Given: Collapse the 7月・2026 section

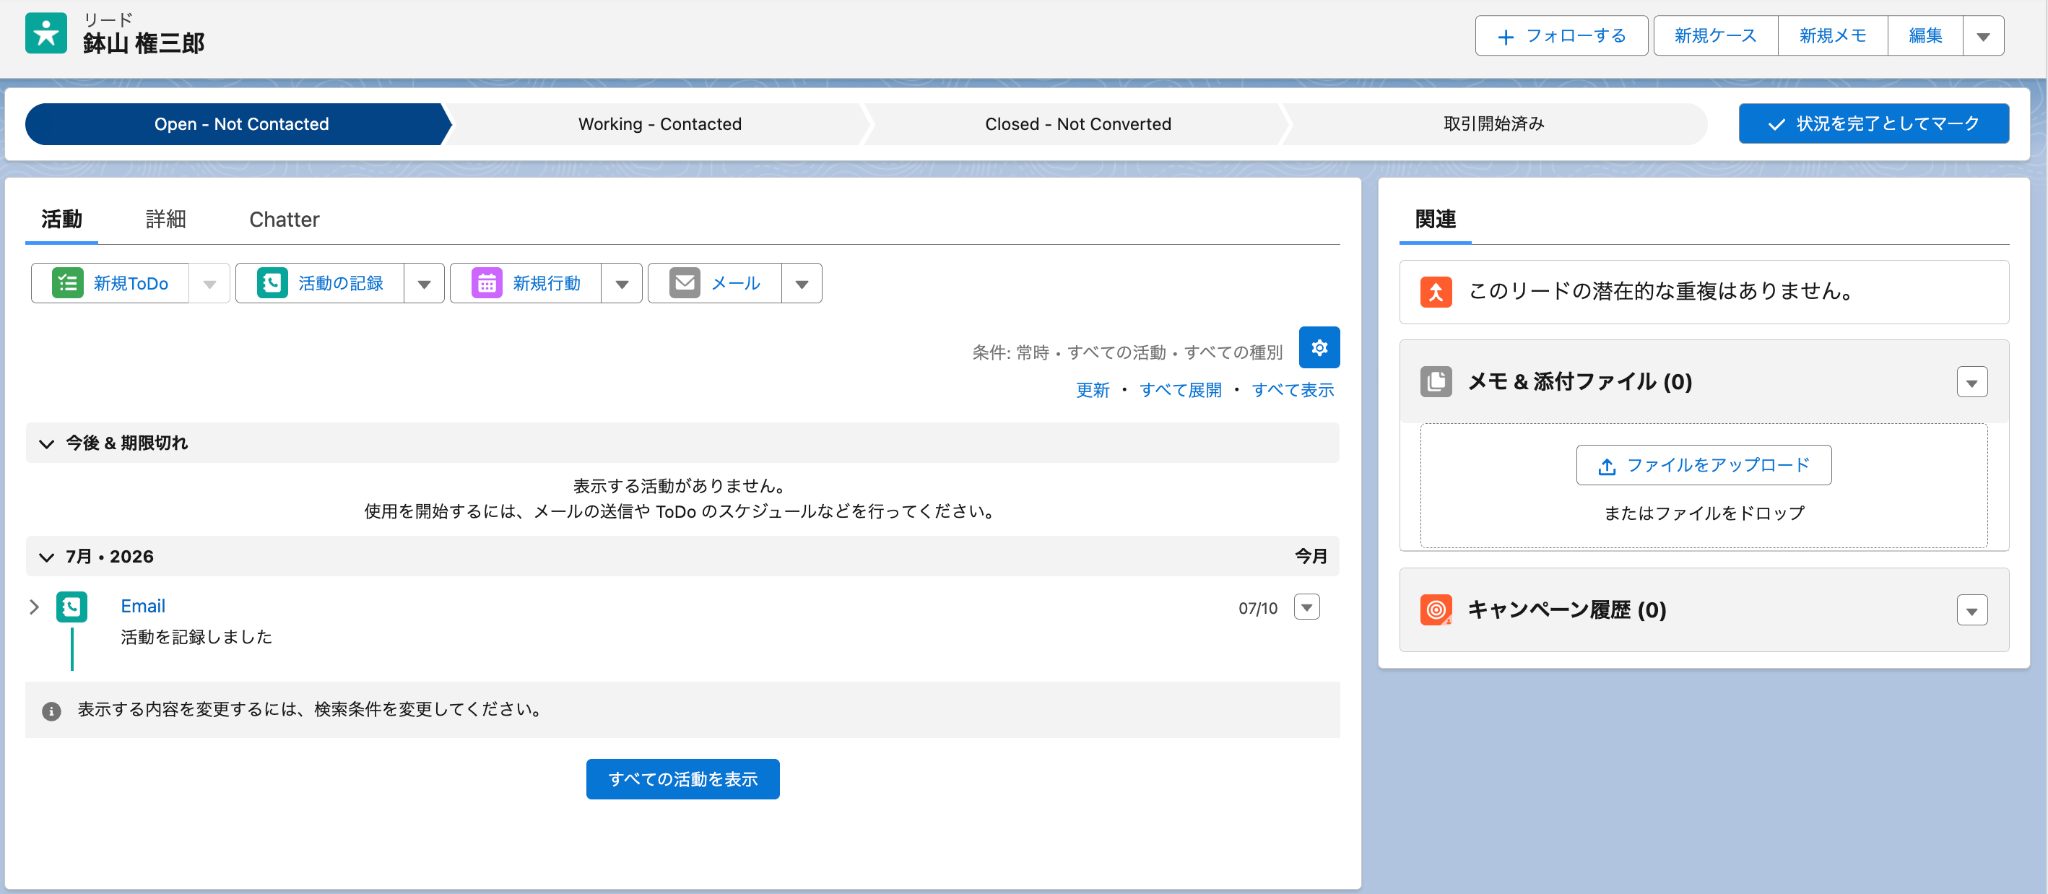Looking at the screenshot, I should pos(46,557).
